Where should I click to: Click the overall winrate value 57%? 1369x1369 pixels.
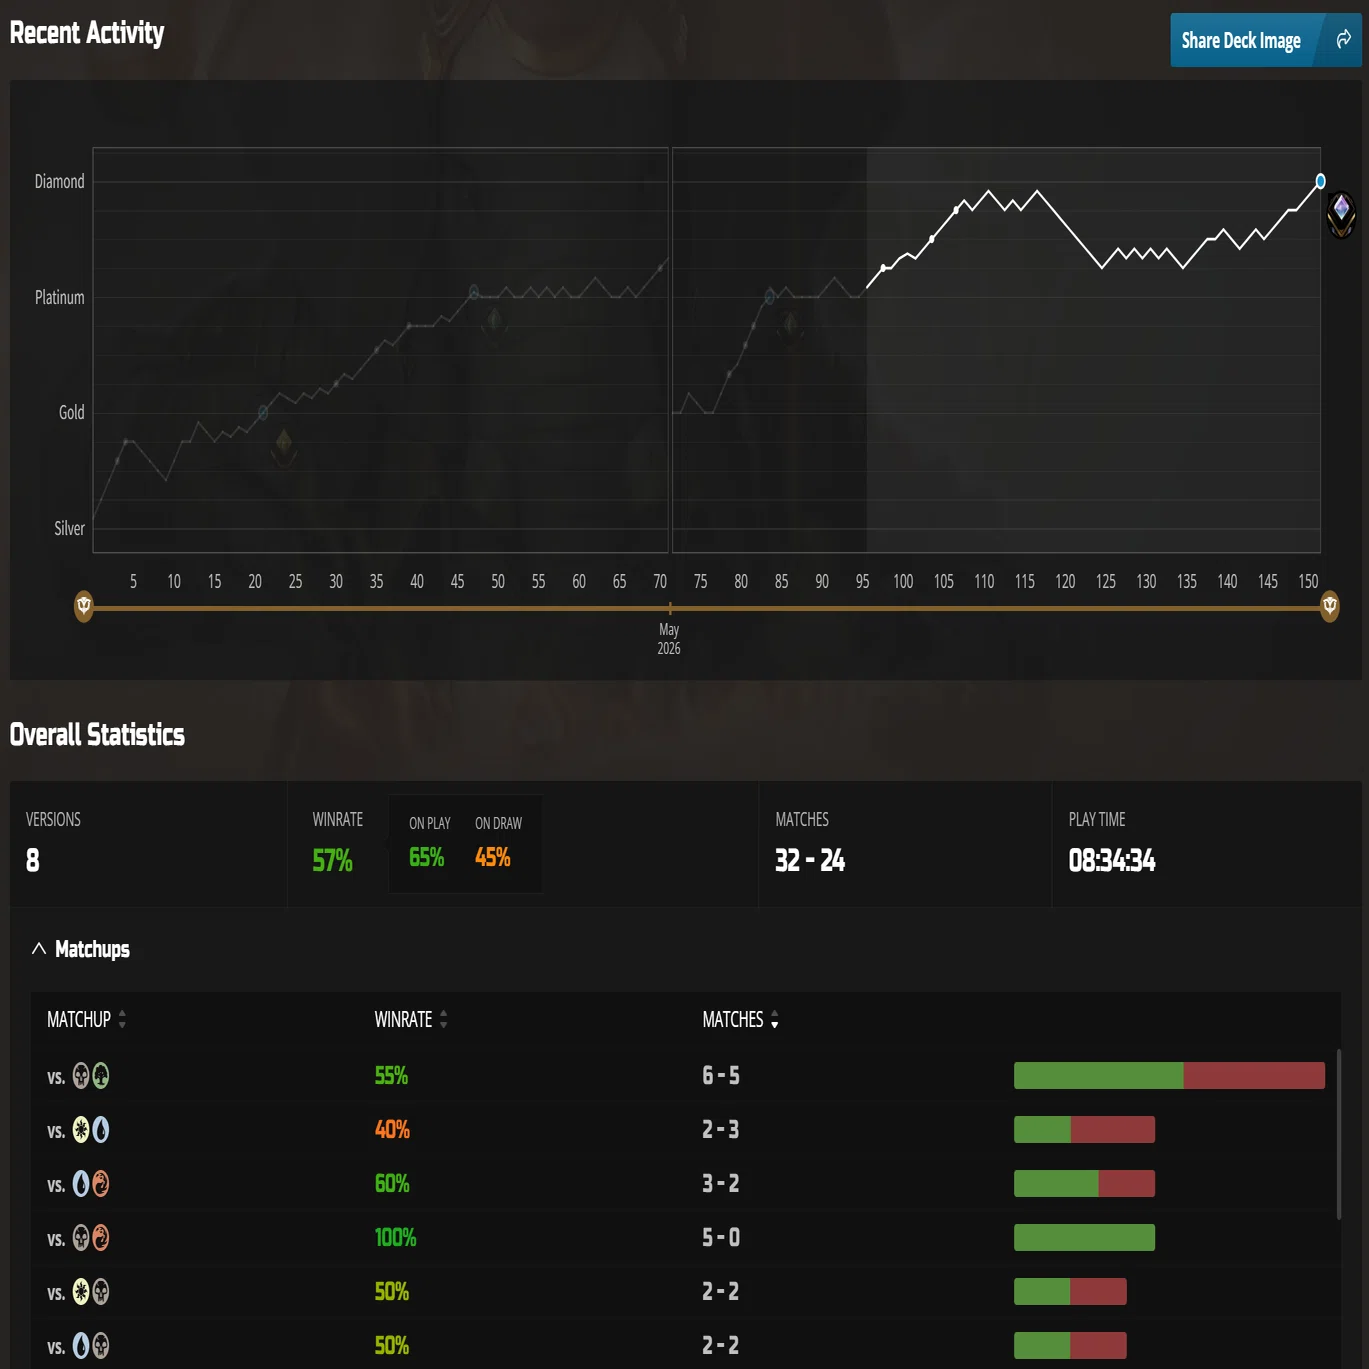point(333,860)
